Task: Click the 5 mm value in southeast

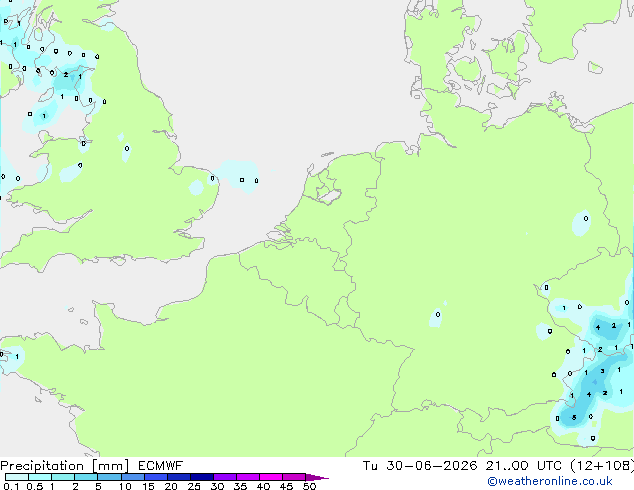Action: click(574, 418)
